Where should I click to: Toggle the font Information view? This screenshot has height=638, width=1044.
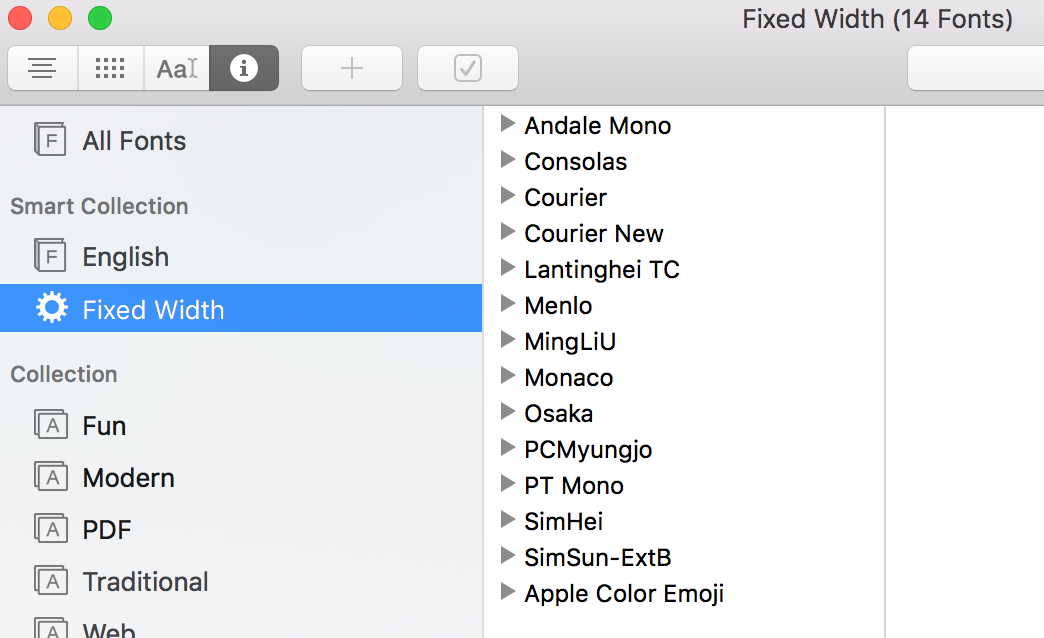point(244,69)
